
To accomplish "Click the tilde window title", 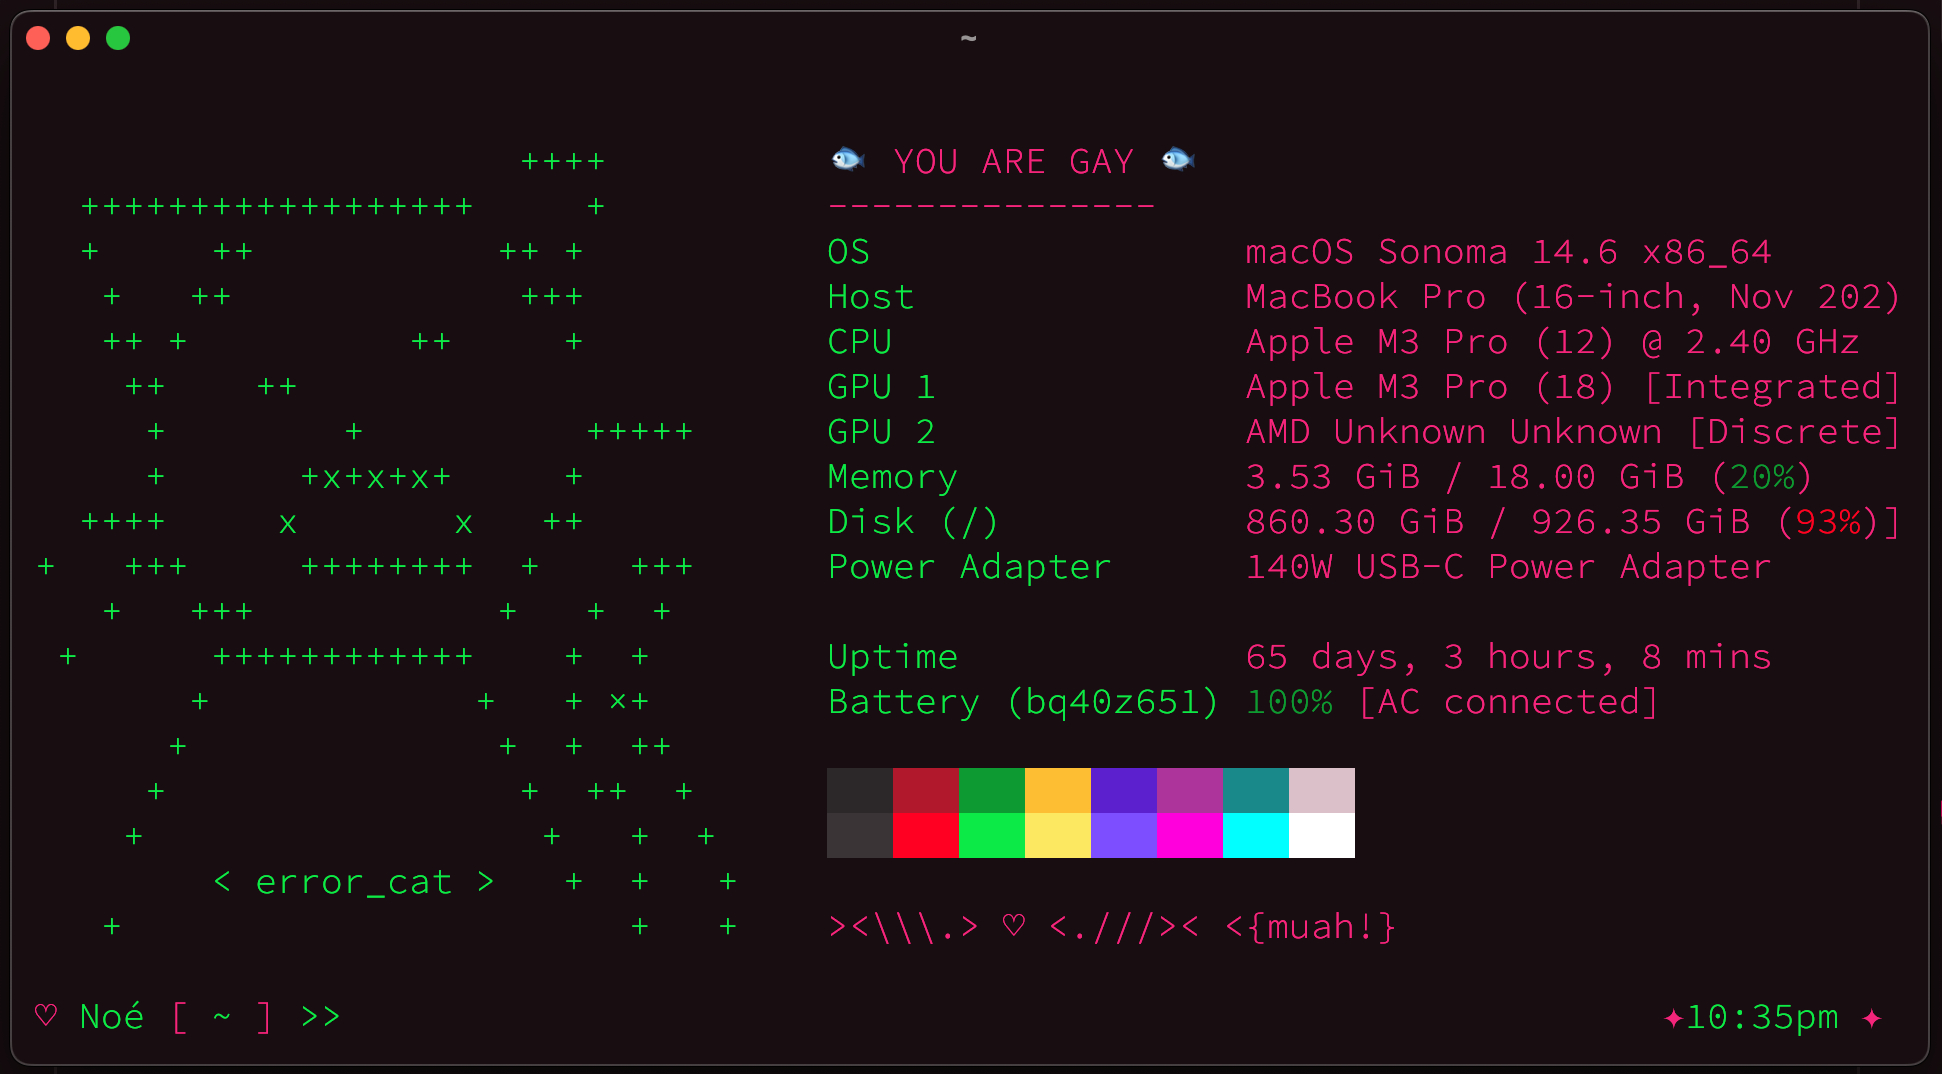I will point(968,38).
